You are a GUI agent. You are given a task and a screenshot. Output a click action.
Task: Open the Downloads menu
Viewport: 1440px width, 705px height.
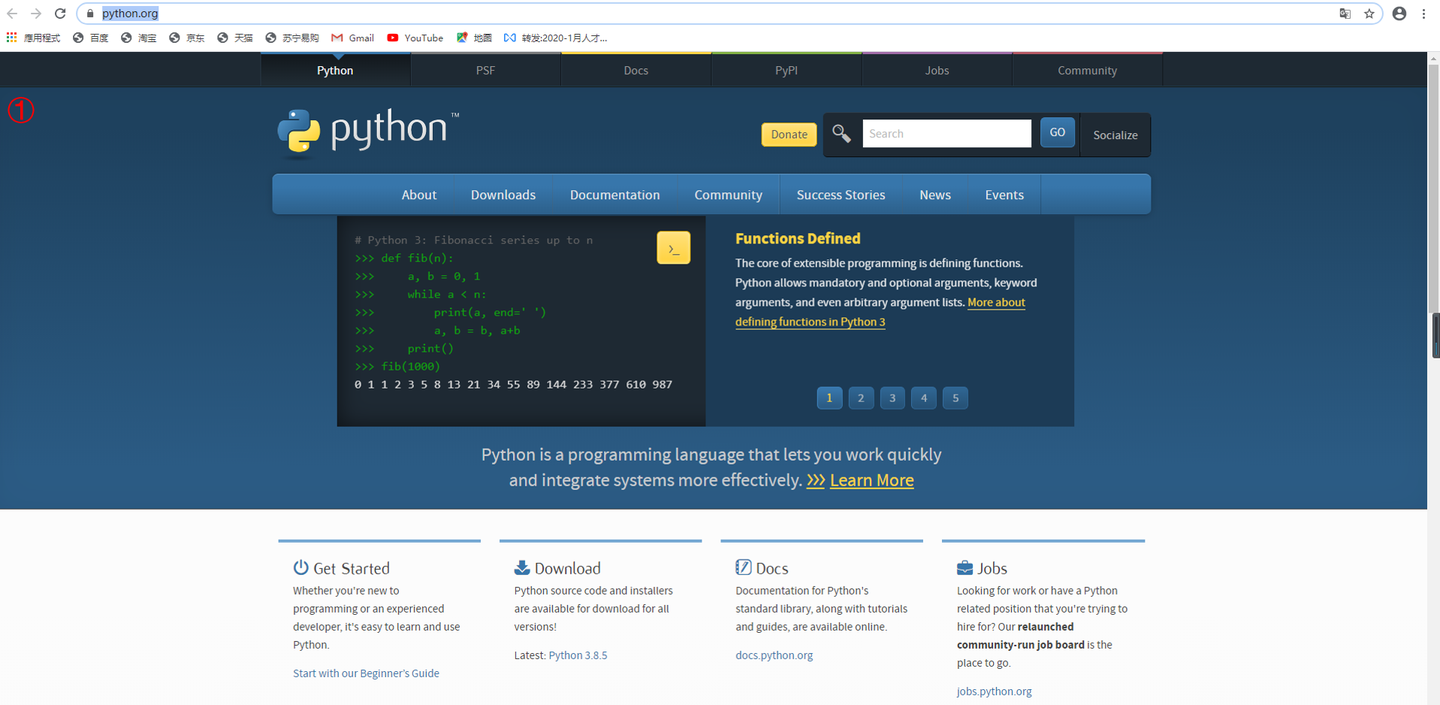pos(503,195)
